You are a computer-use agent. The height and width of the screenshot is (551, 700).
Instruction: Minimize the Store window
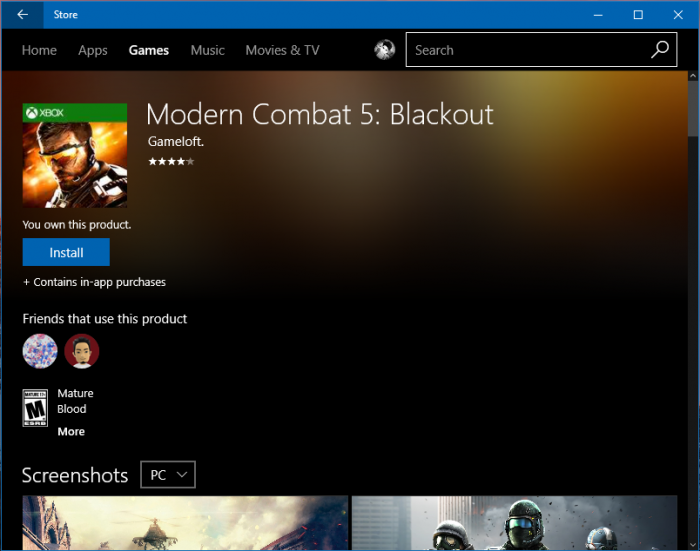tap(598, 15)
